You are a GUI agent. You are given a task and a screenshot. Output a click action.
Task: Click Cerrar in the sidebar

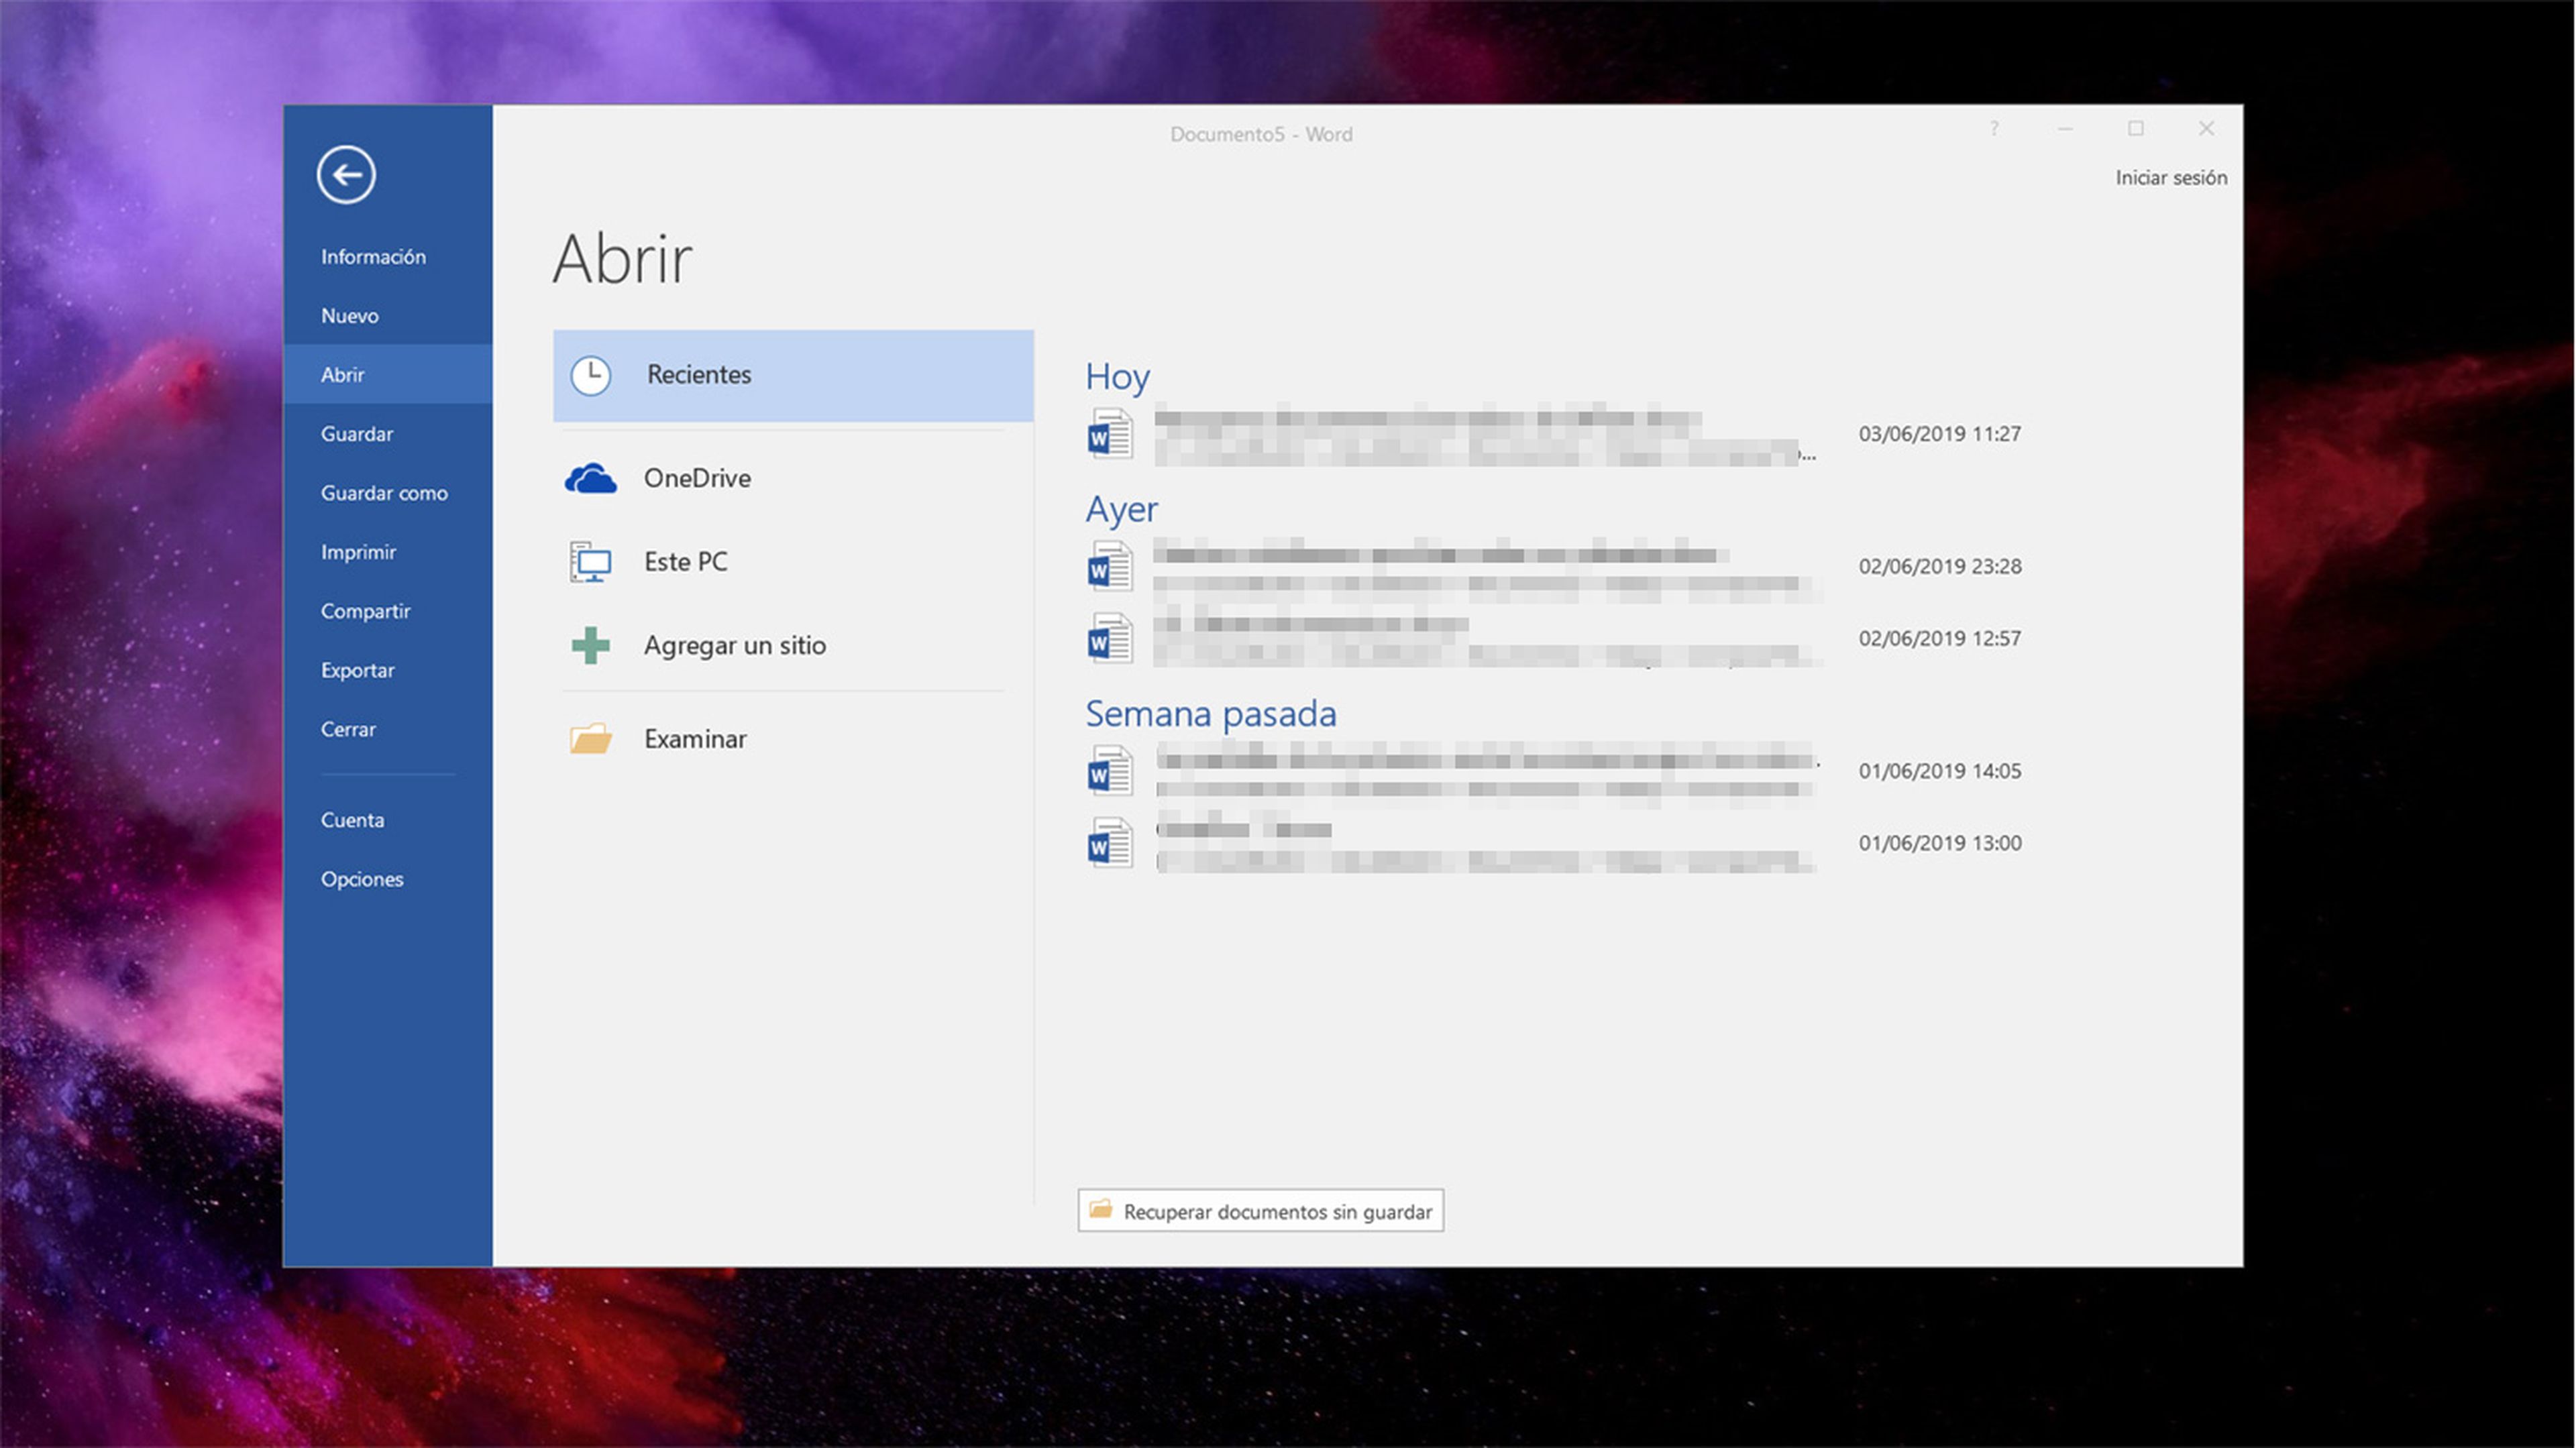pyautogui.click(x=388, y=729)
